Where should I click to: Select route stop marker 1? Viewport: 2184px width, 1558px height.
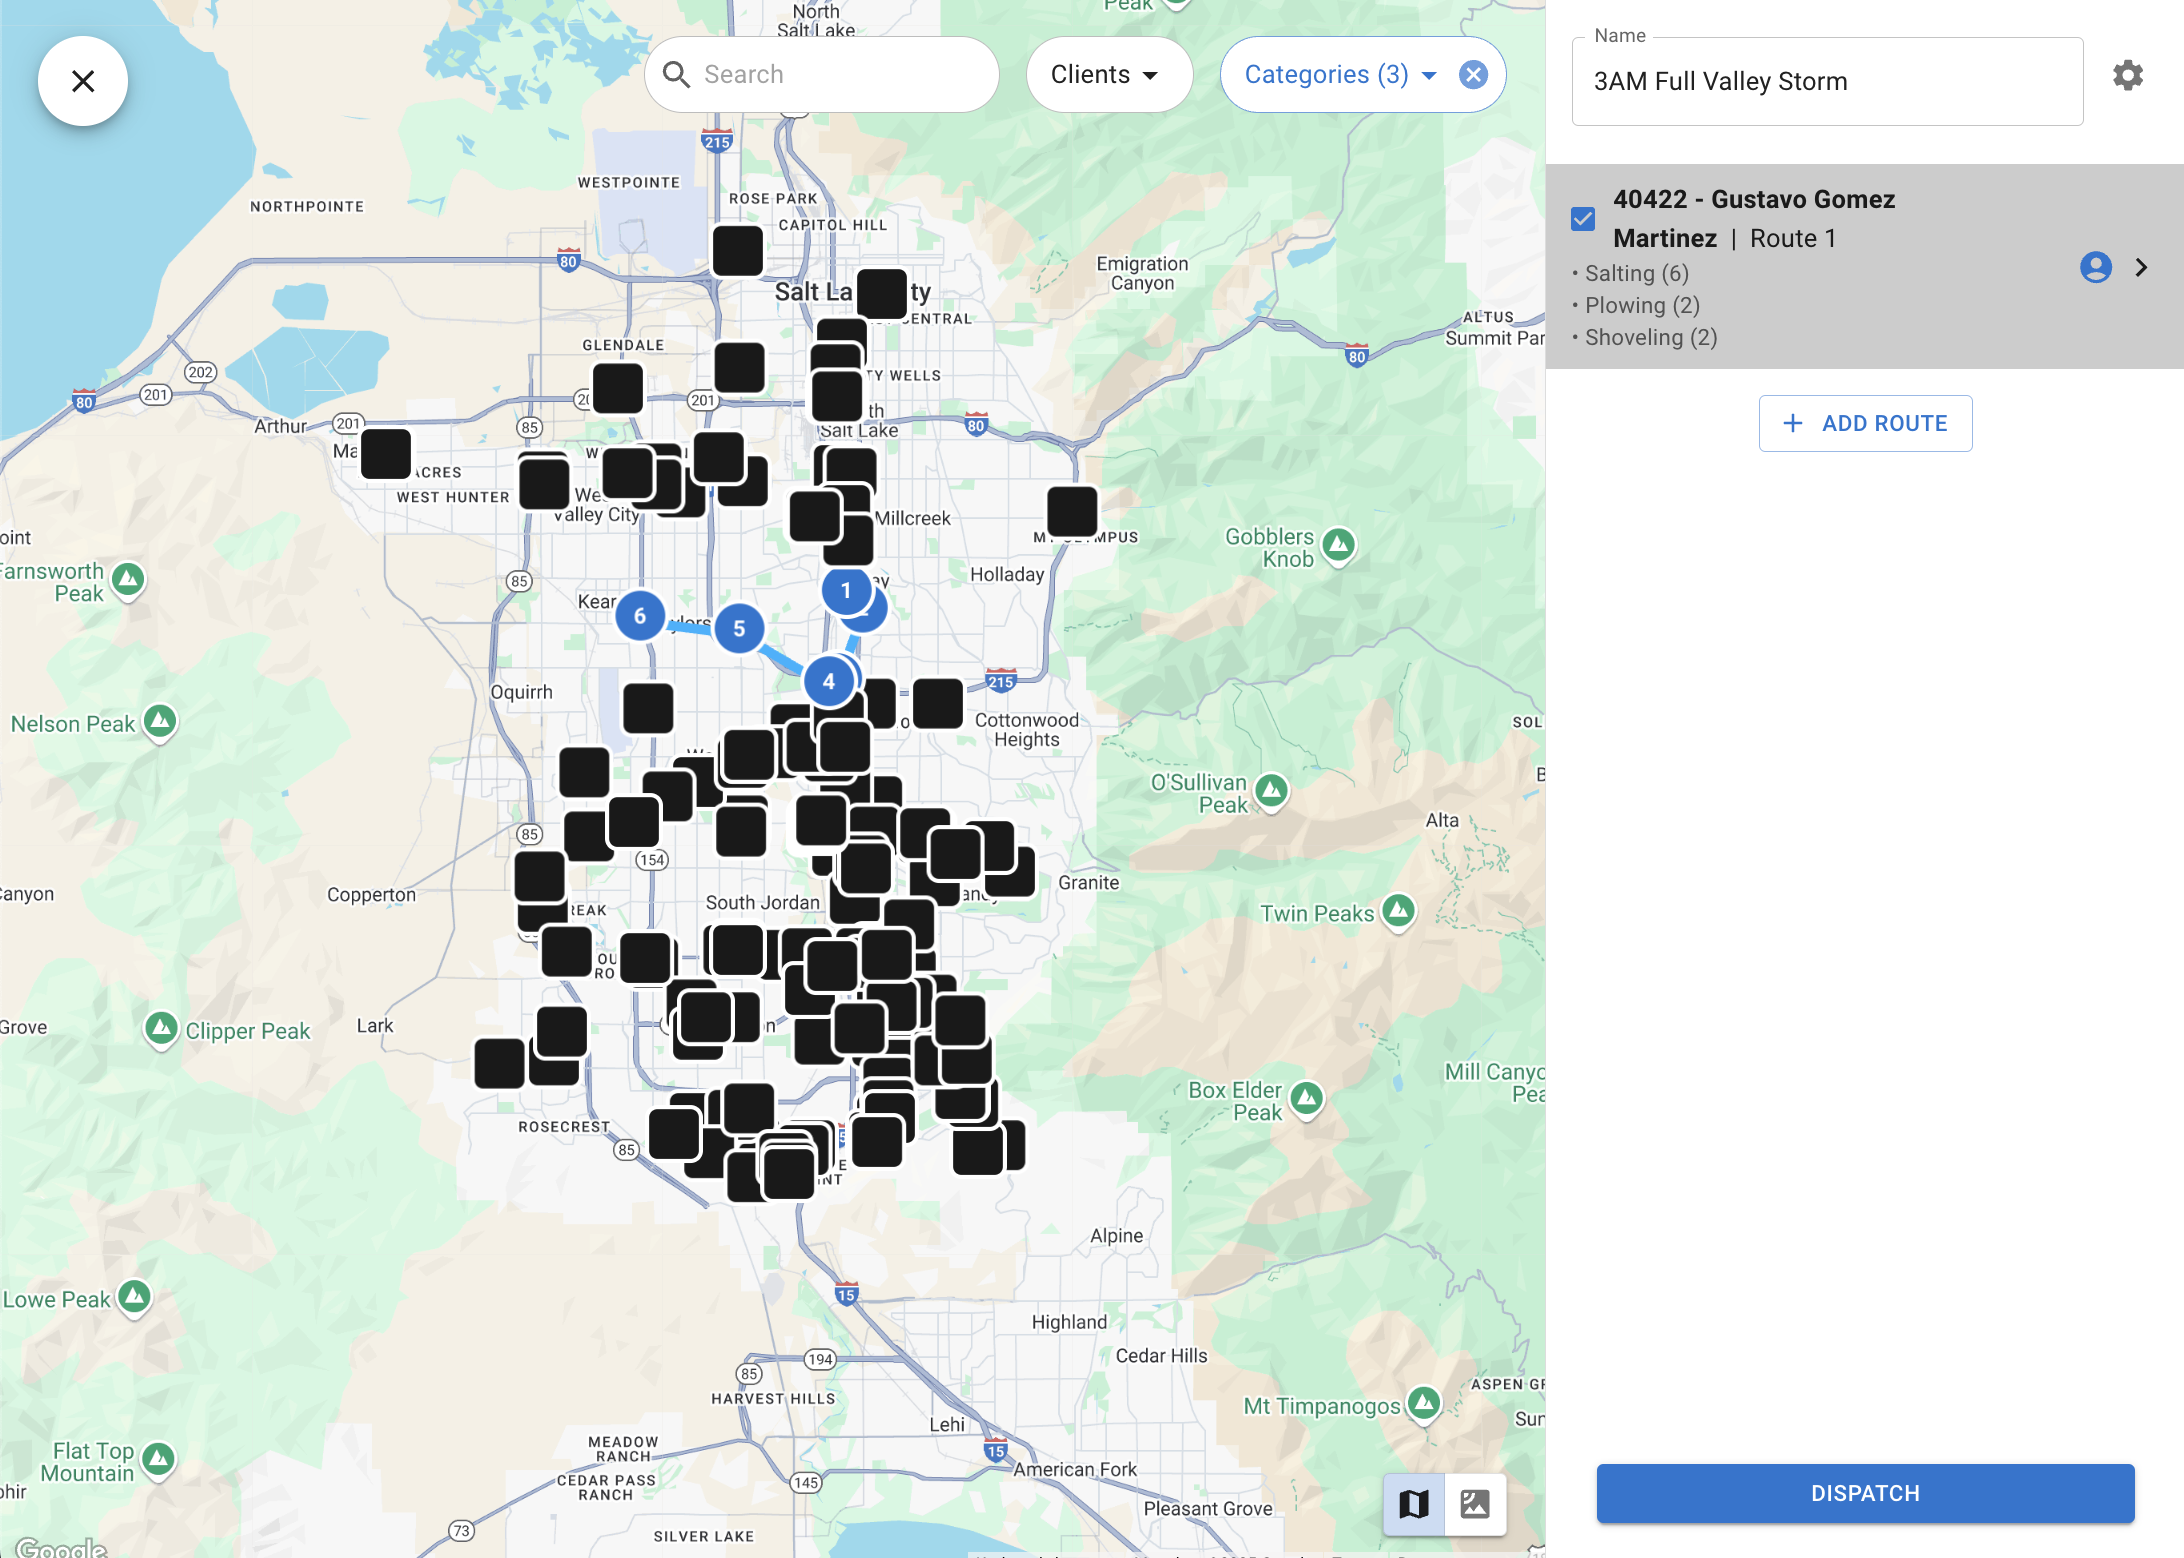coord(845,590)
